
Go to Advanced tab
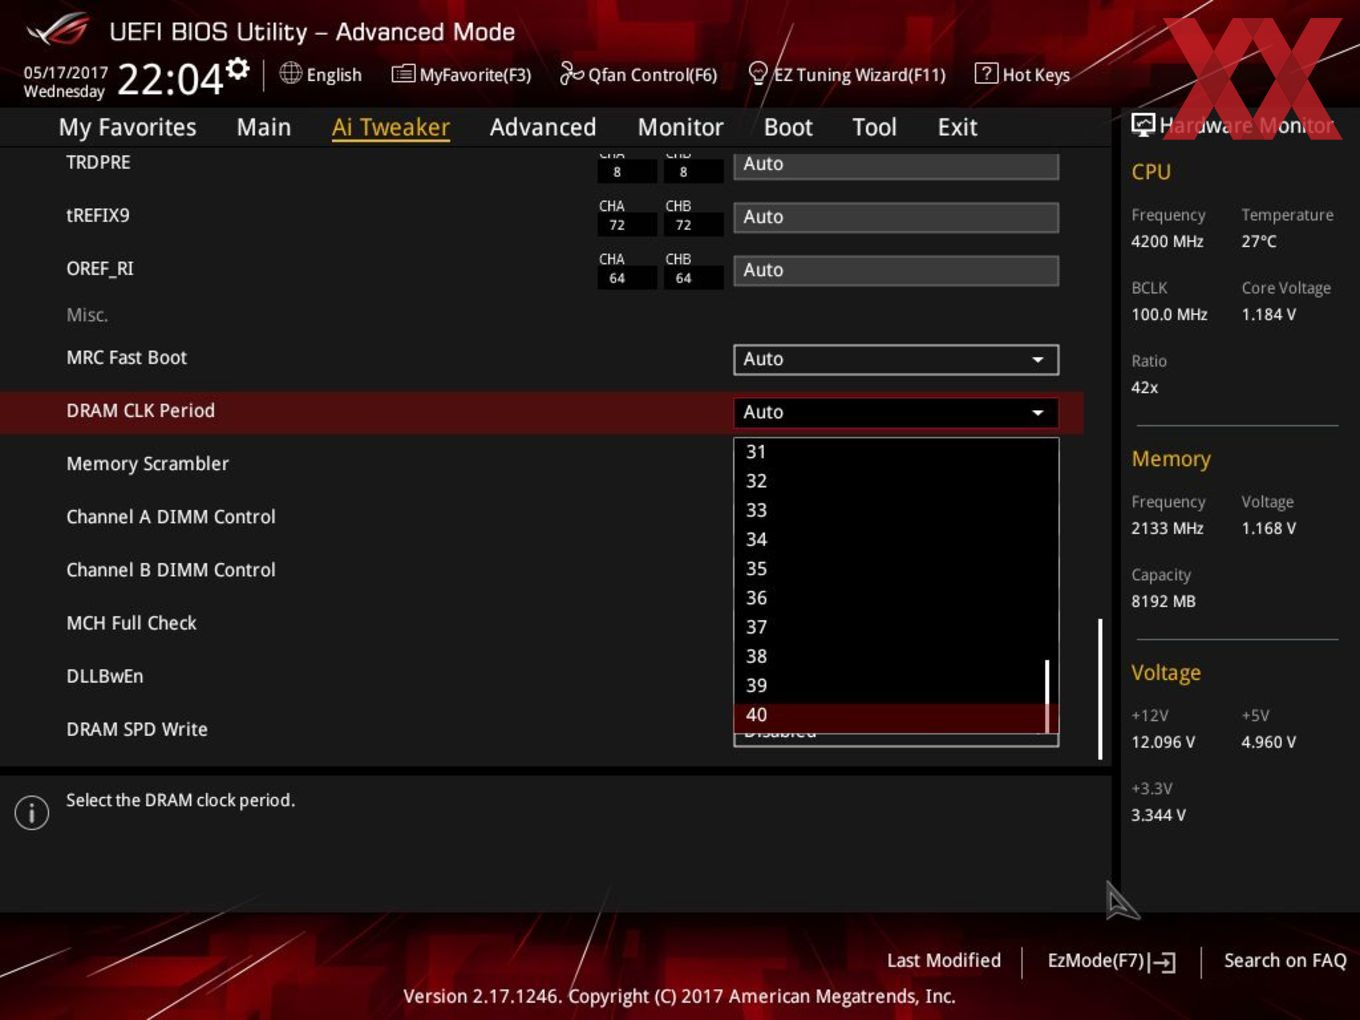(x=543, y=127)
